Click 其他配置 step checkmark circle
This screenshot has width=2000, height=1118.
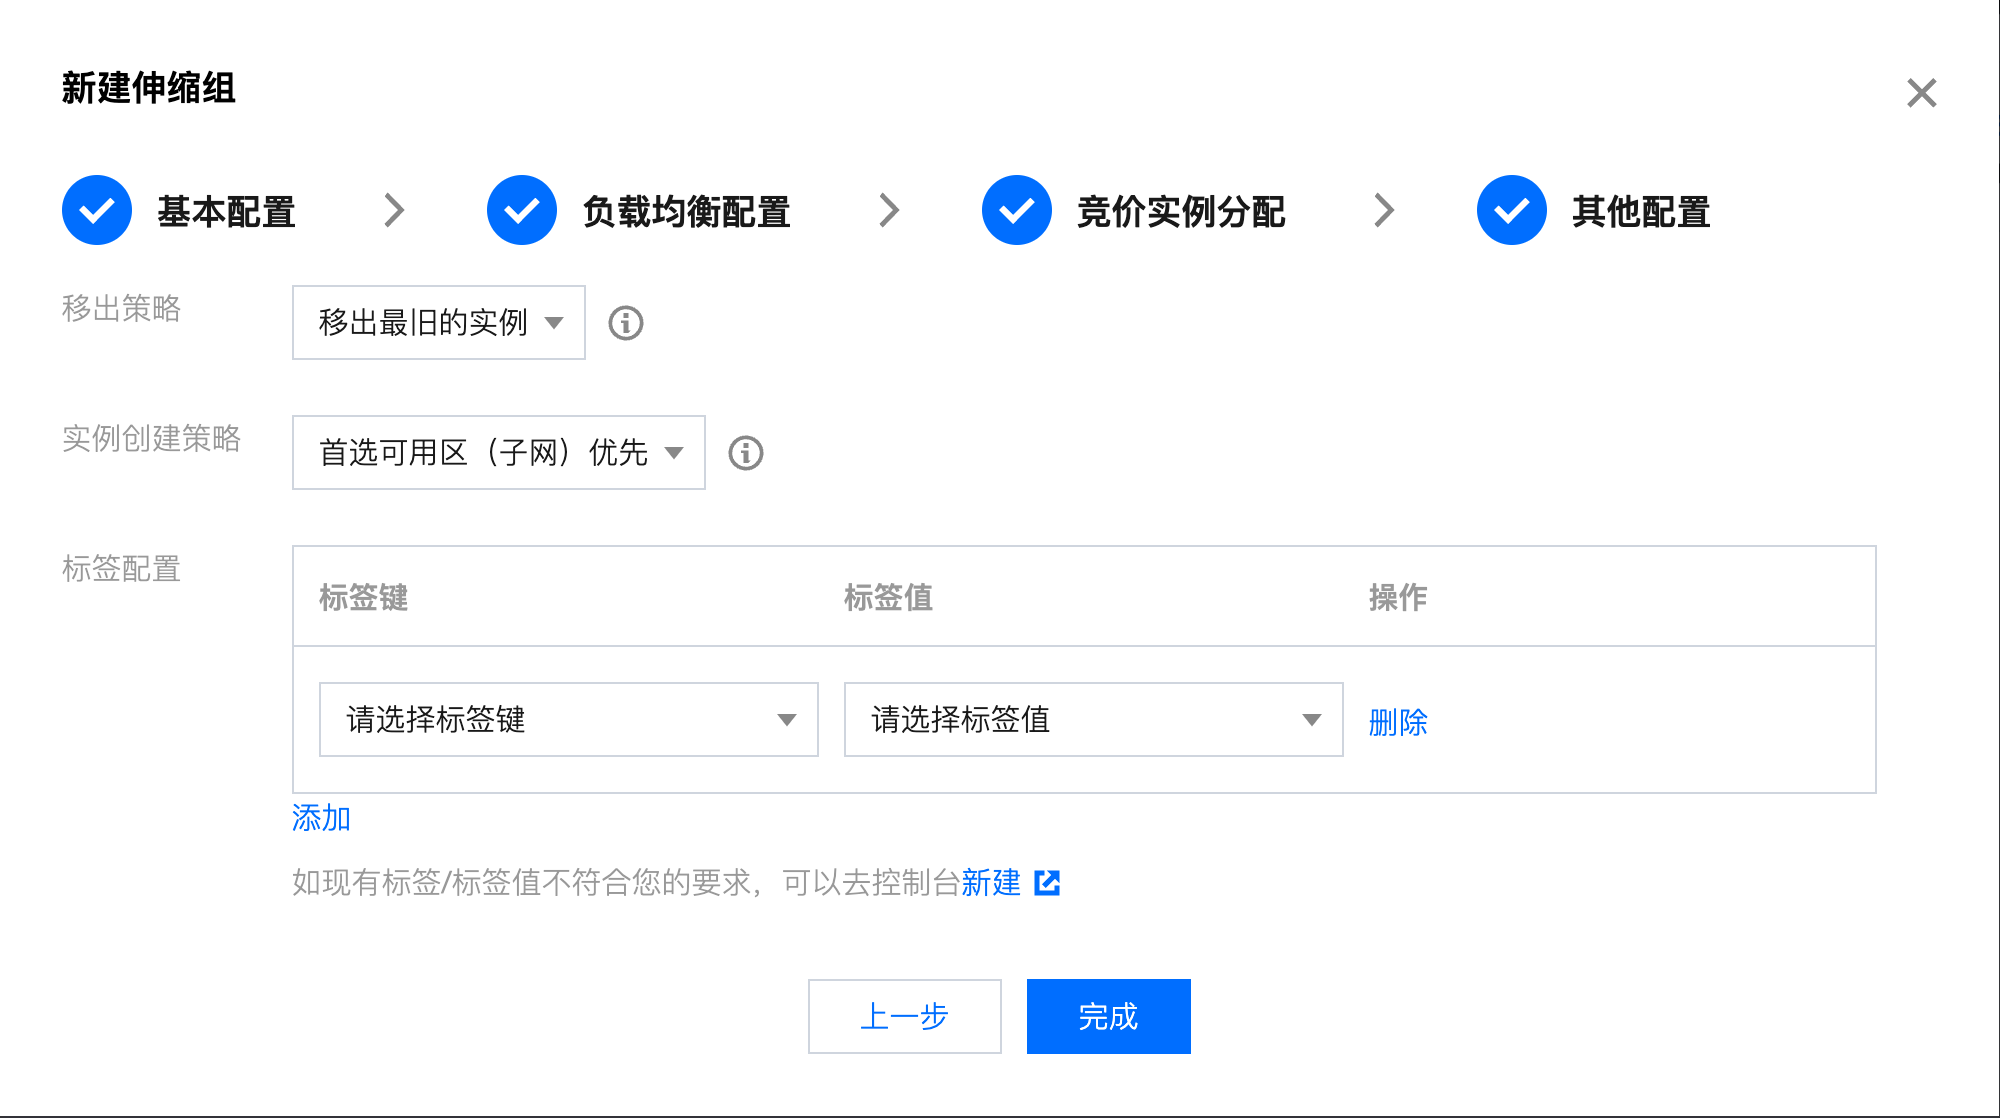point(1512,211)
